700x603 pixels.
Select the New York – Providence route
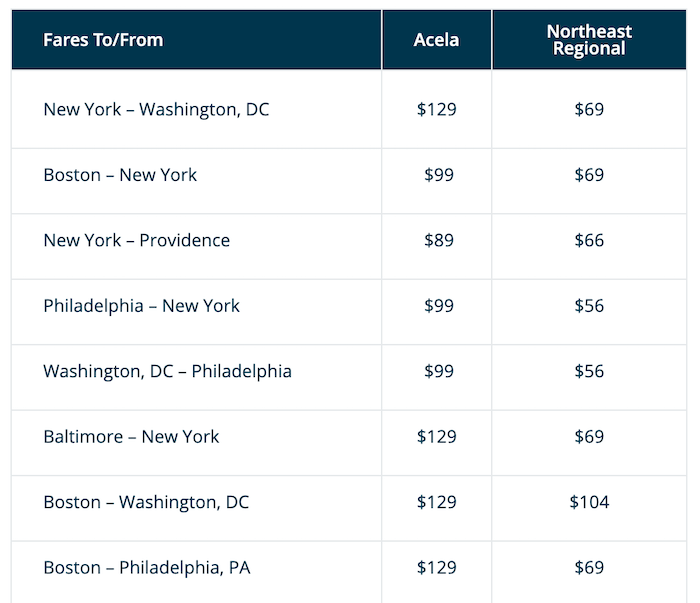136,240
